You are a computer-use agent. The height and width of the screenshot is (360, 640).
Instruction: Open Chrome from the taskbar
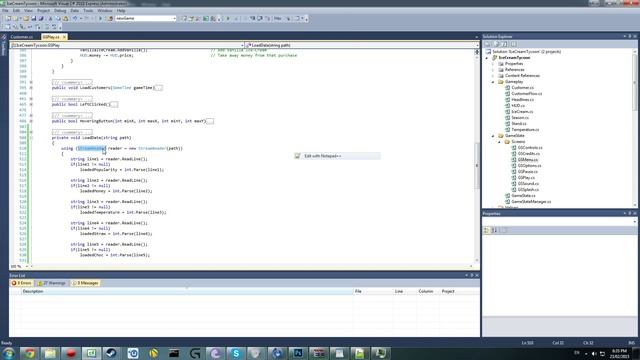pyautogui.click(x=29, y=353)
